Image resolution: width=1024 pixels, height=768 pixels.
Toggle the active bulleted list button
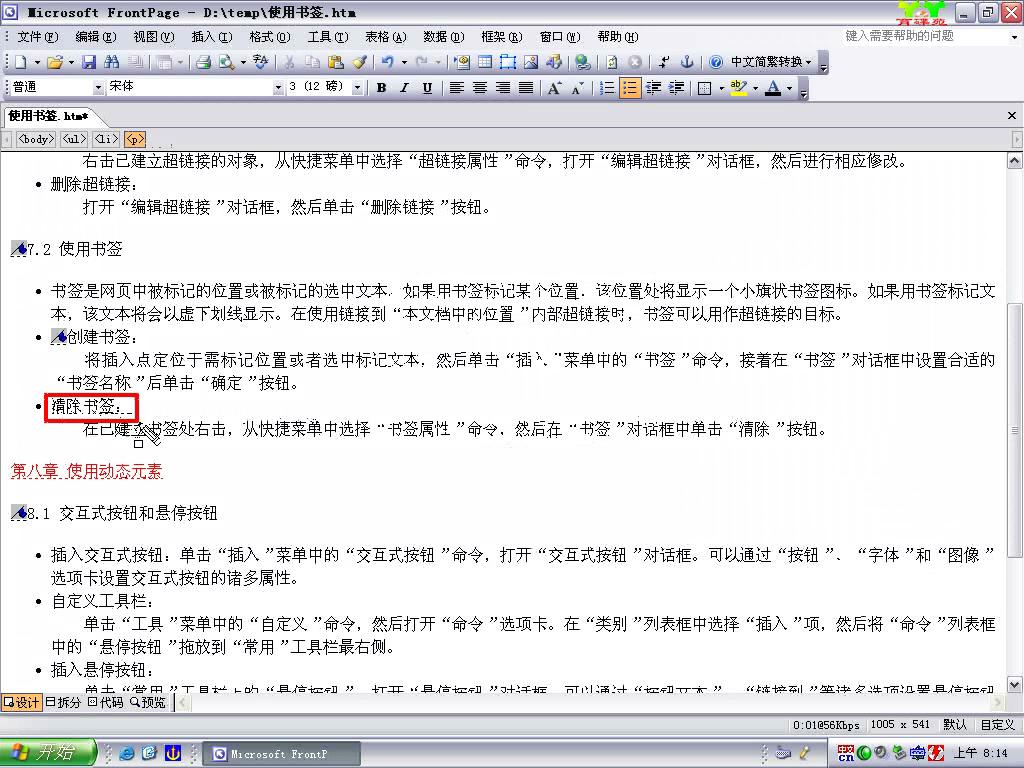coord(630,88)
